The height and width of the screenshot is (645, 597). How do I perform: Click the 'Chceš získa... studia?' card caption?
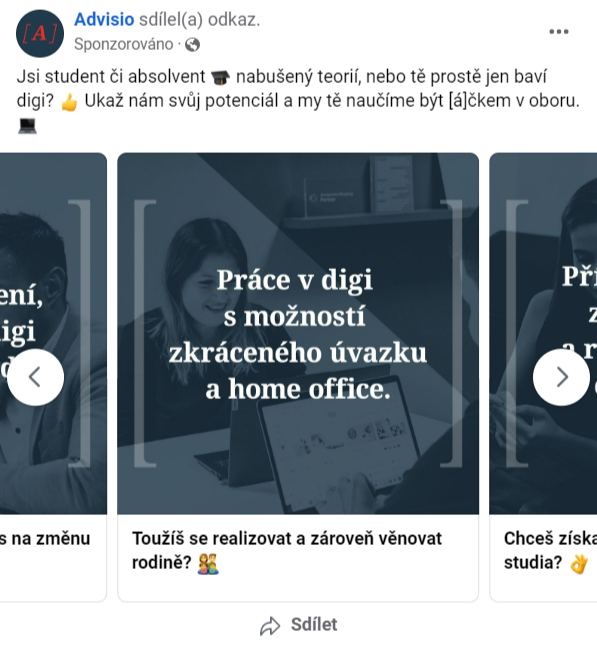(550, 550)
